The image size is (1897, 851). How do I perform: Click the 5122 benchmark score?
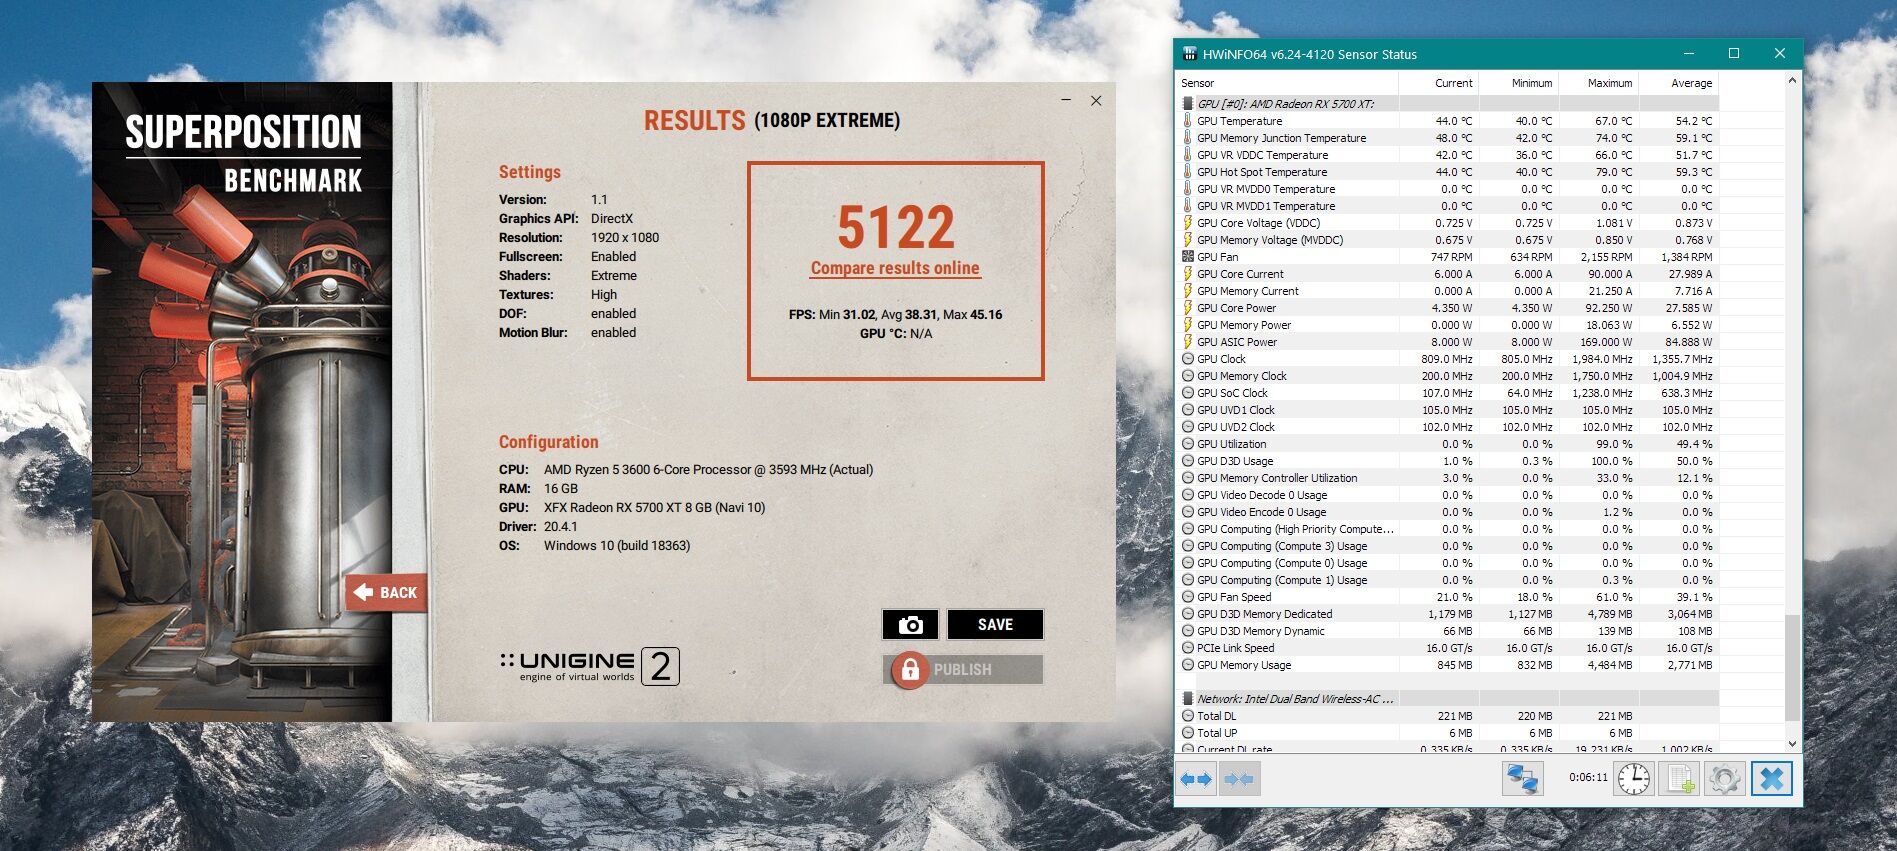pos(896,227)
